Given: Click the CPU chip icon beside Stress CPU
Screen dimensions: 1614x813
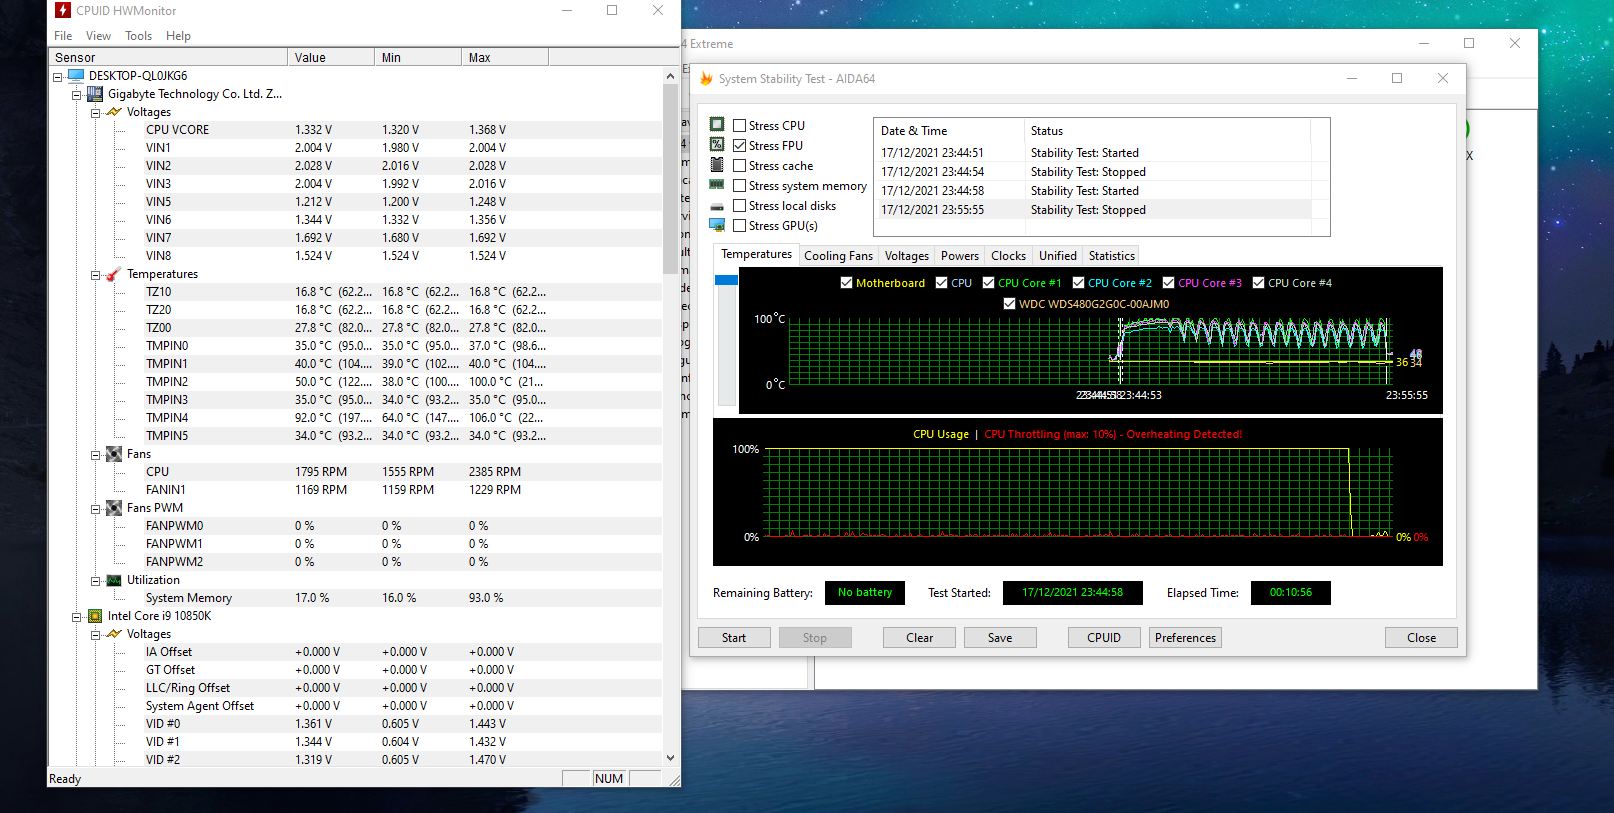Looking at the screenshot, I should 717,125.
